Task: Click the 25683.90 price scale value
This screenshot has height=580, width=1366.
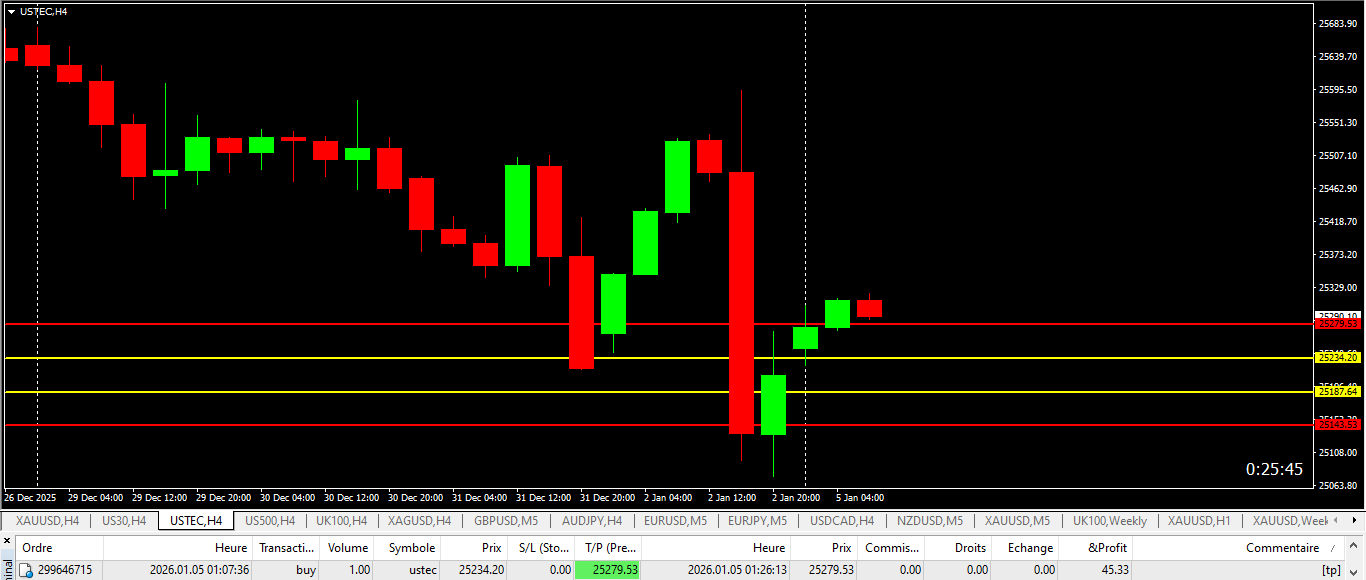Action: pyautogui.click(x=1339, y=24)
